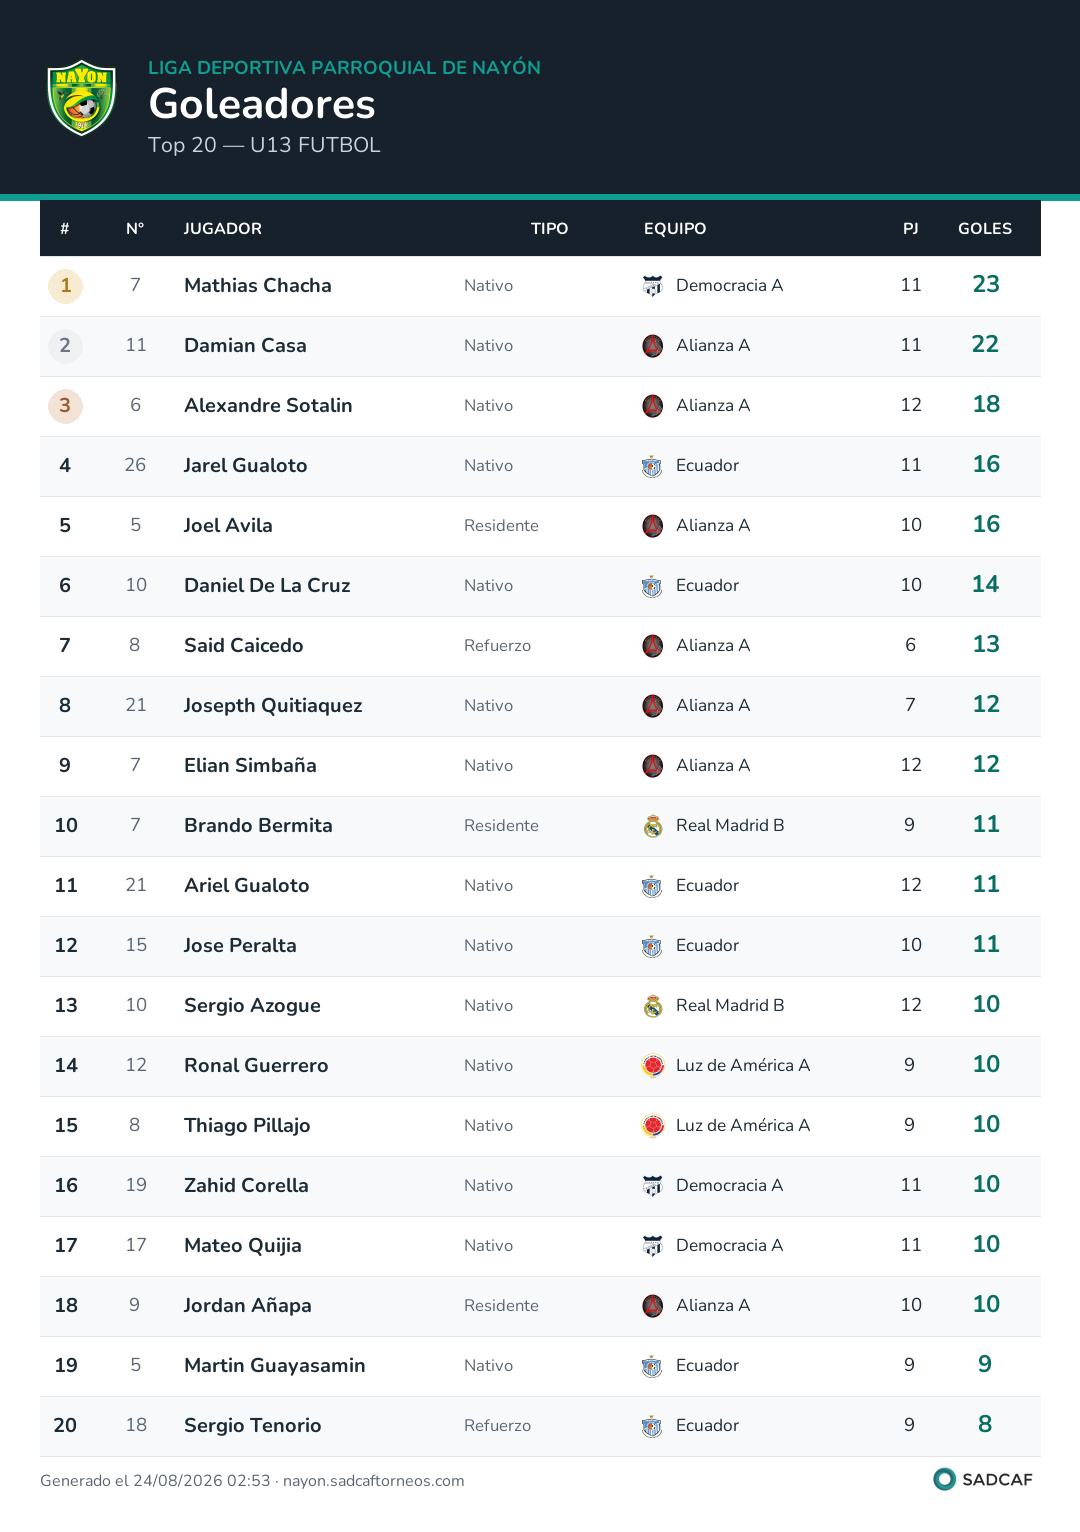The height and width of the screenshot is (1532, 1080).
Task: Click Alianza A crest beside Damian Casa
Action: 653,346
